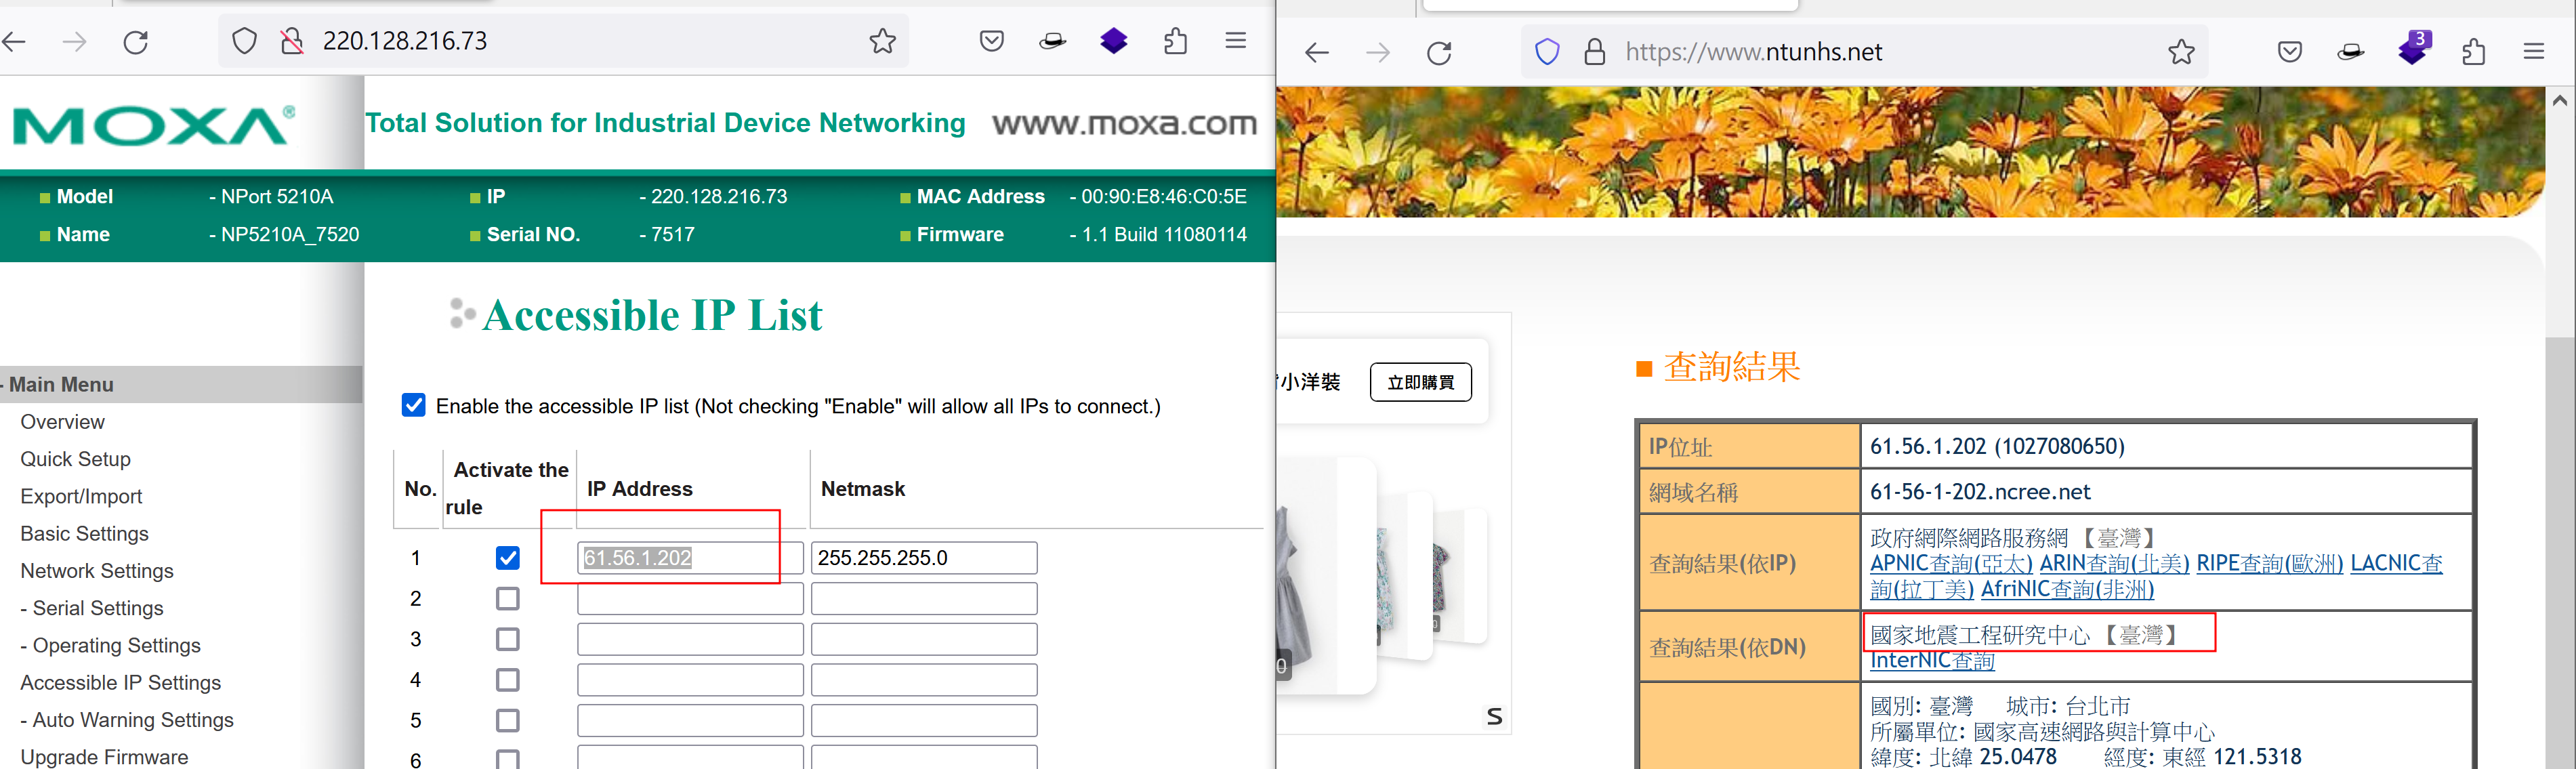Go back in the MOXA browser window
The height and width of the screenshot is (769, 2576).
pyautogui.click(x=14, y=42)
